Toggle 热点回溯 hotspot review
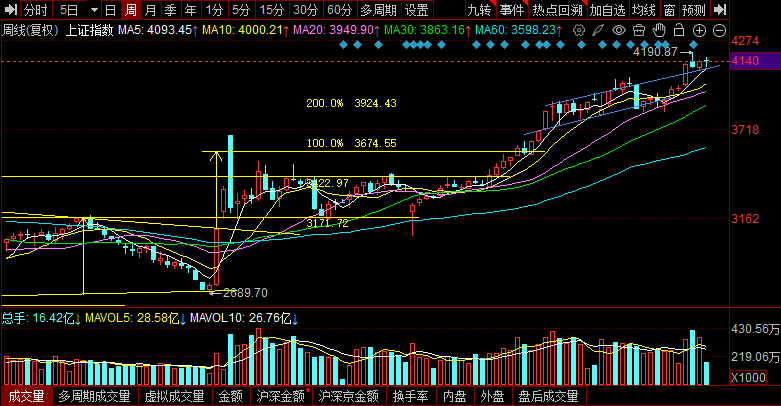The width and height of the screenshot is (781, 406). point(557,10)
